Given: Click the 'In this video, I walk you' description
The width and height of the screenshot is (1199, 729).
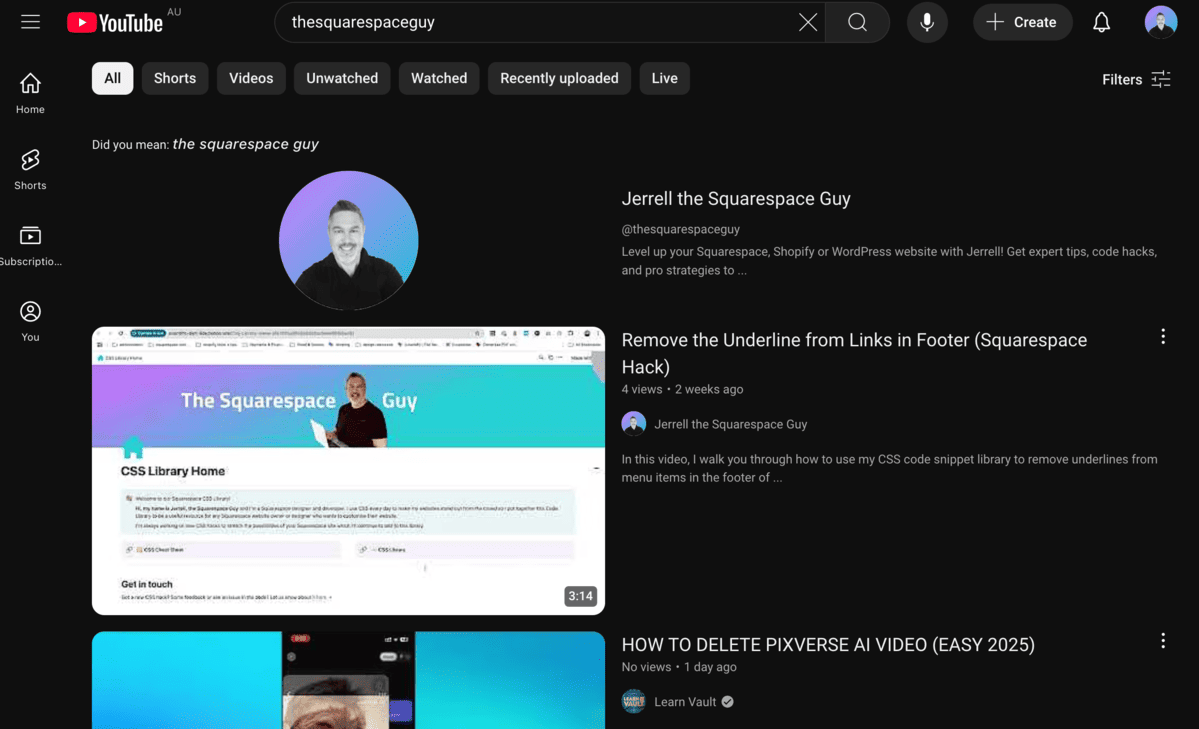Looking at the screenshot, I should (889, 468).
